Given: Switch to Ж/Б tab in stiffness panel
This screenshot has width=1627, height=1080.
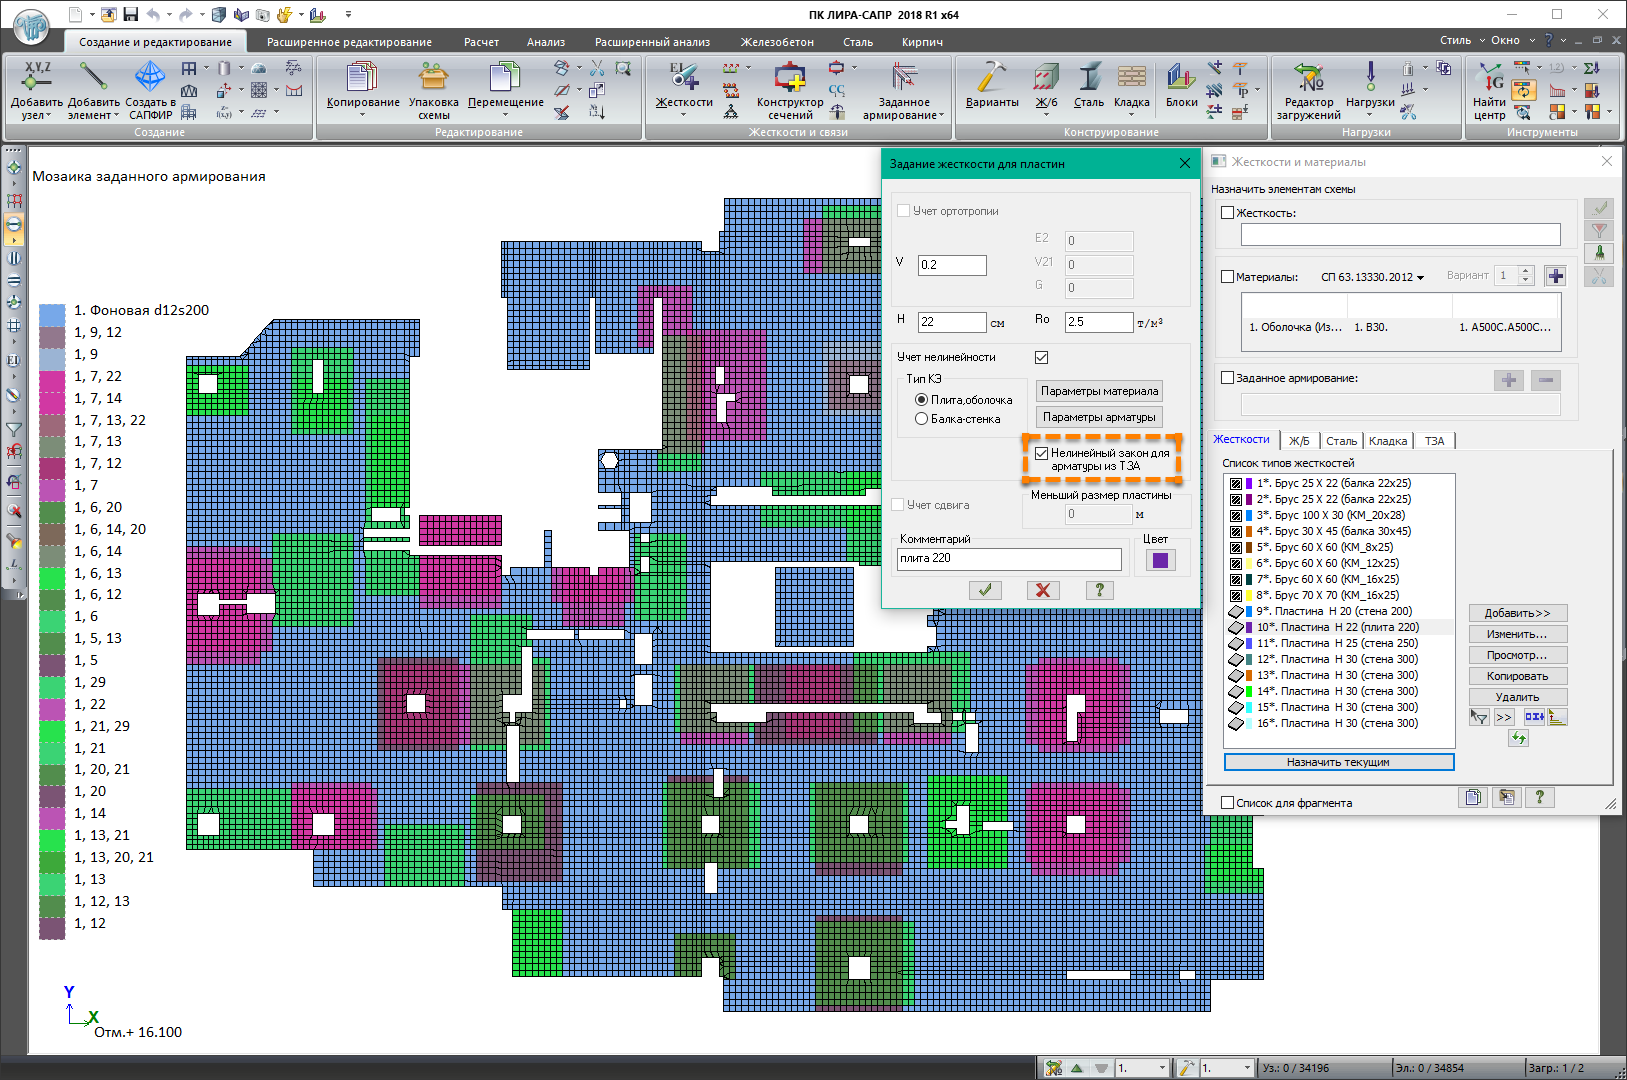Looking at the screenshot, I should (x=1298, y=441).
